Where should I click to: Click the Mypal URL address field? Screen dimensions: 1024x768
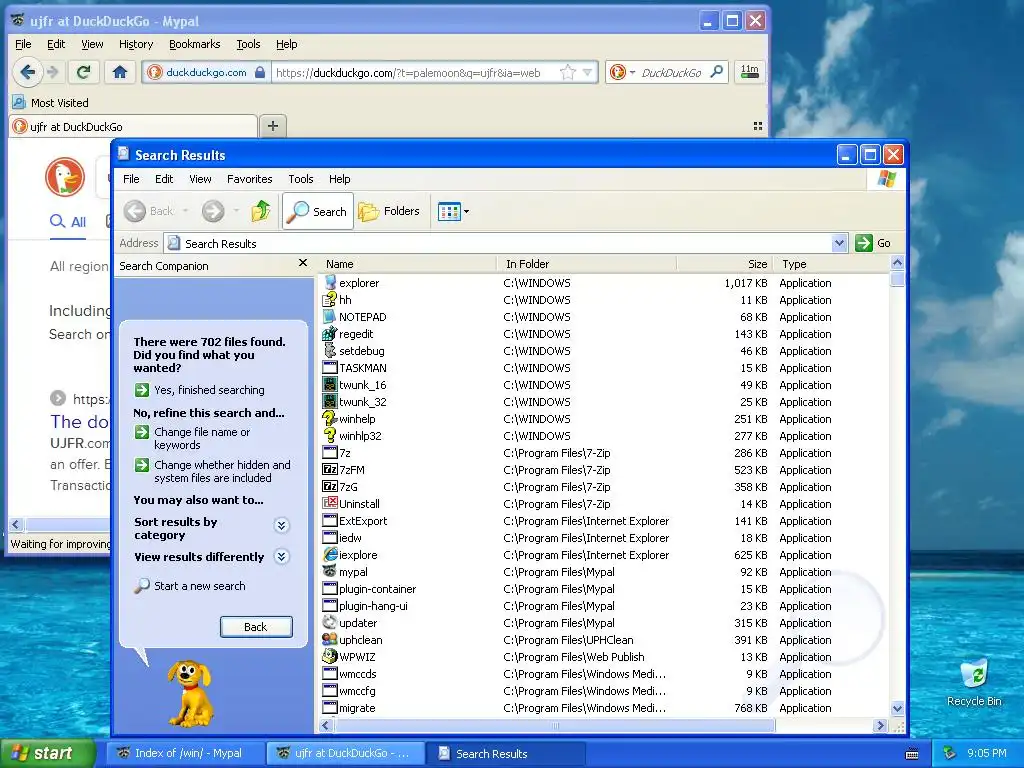pyautogui.click(x=416, y=72)
